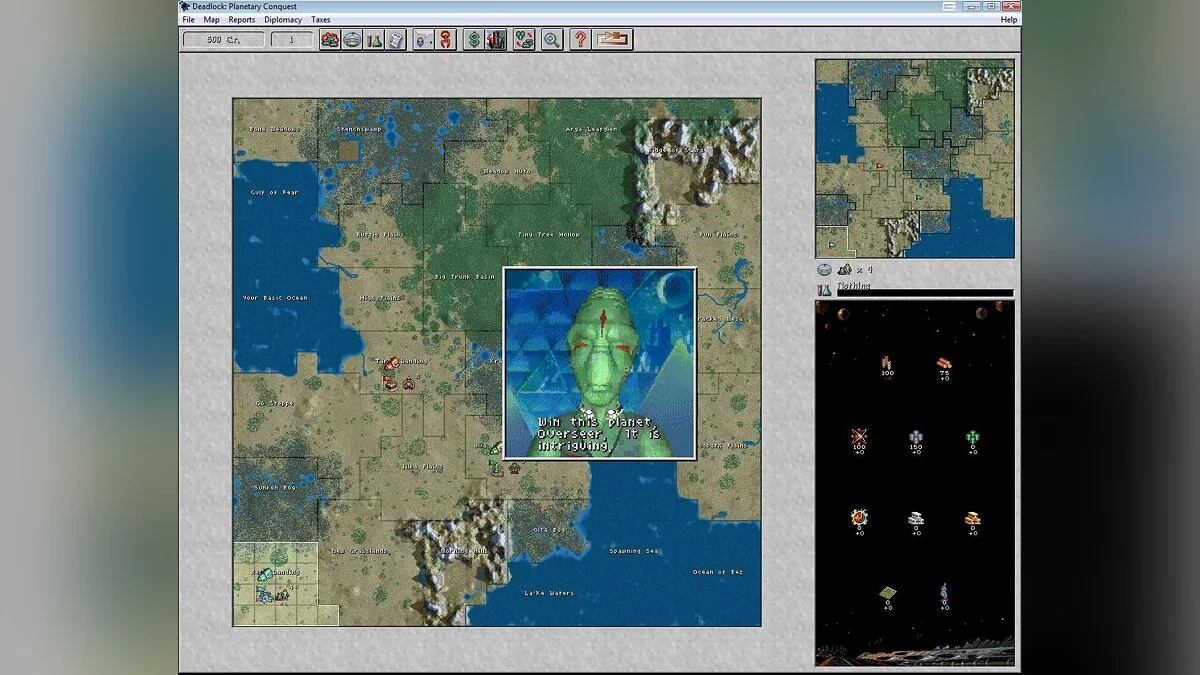
Task: Open finances with the green dollar icon
Action: click(x=474, y=40)
